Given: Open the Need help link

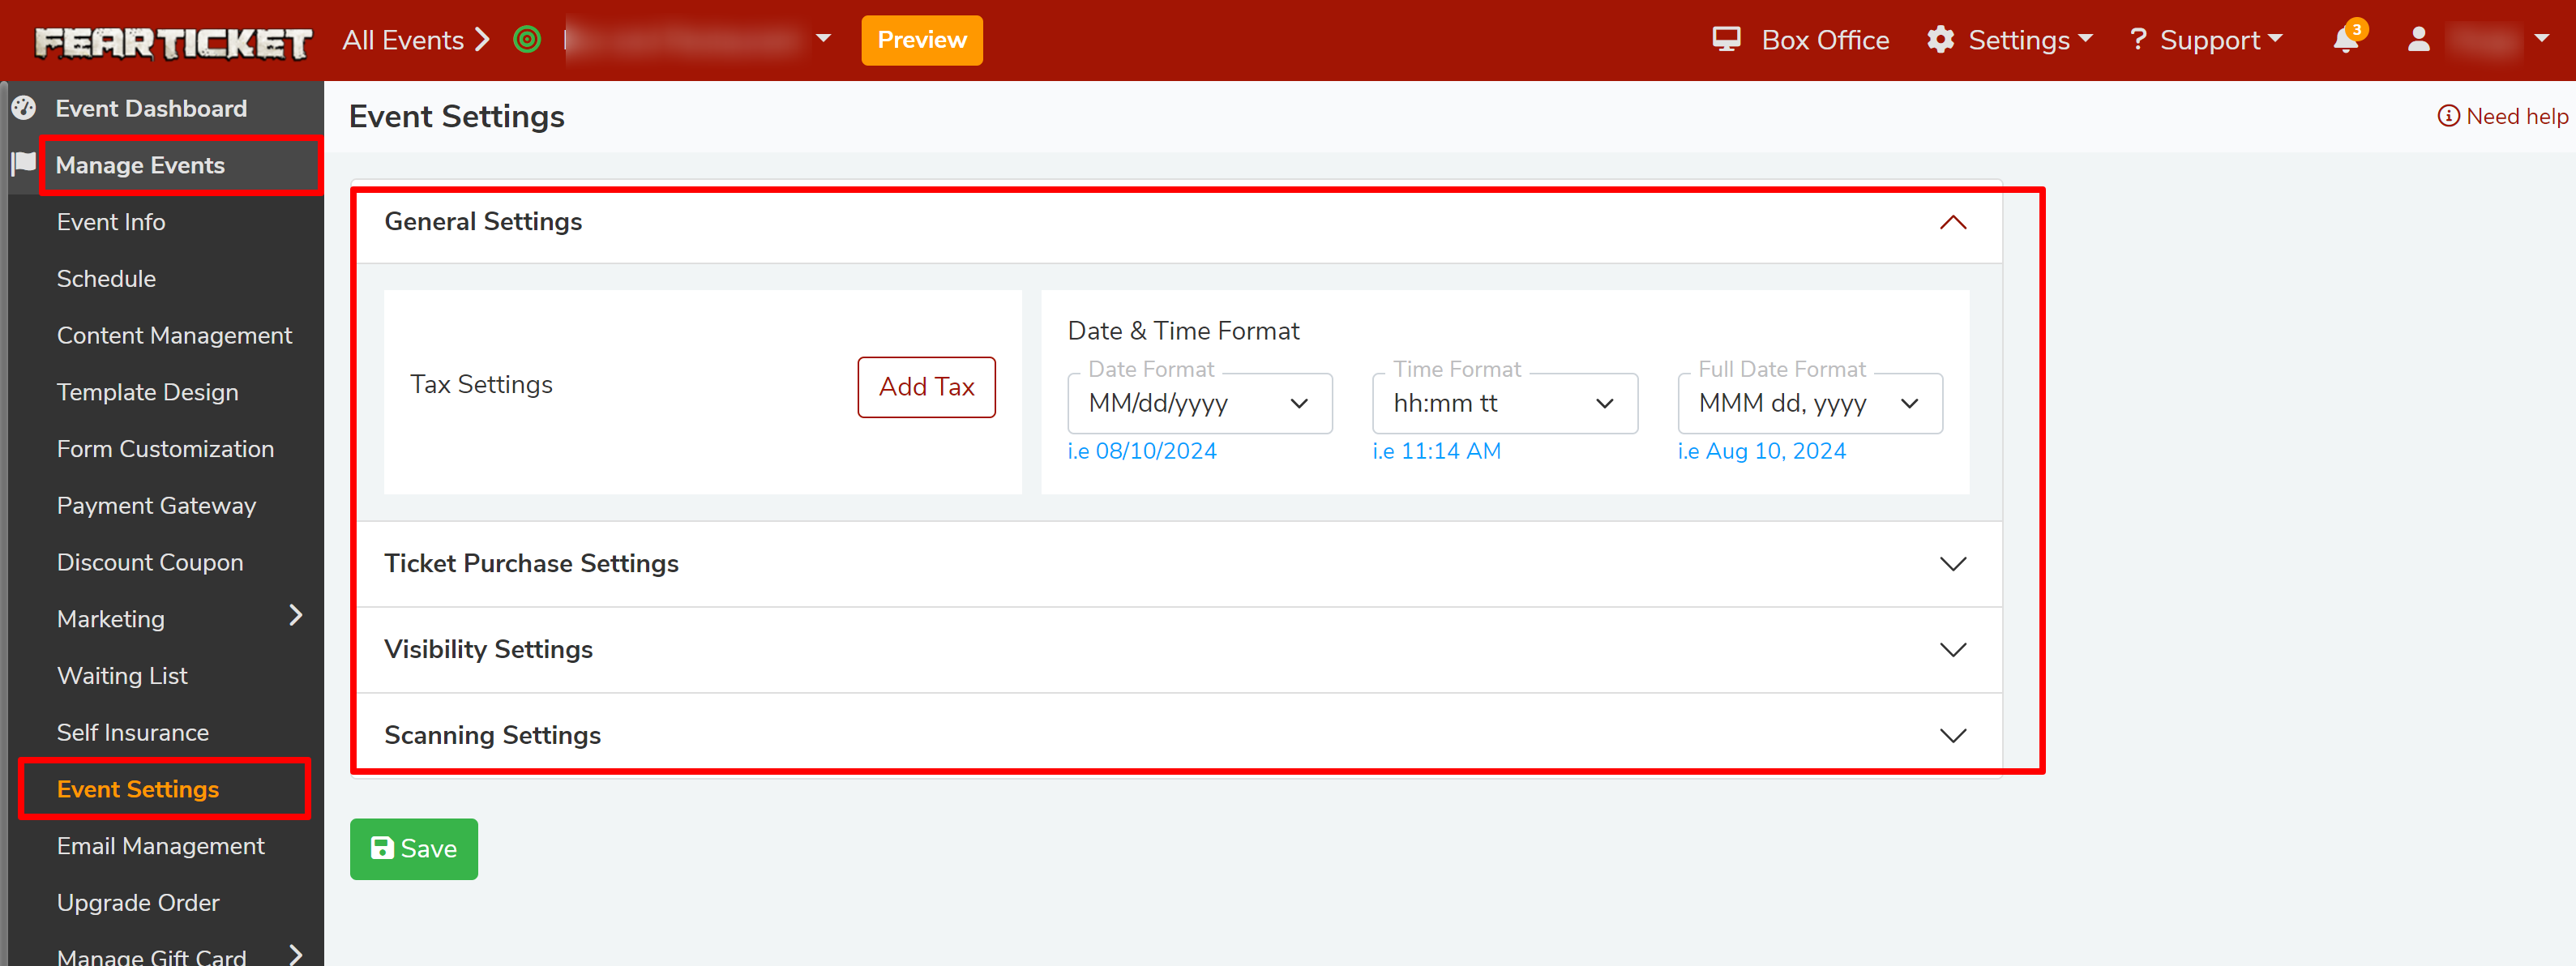Looking at the screenshot, I should pos(2504,117).
